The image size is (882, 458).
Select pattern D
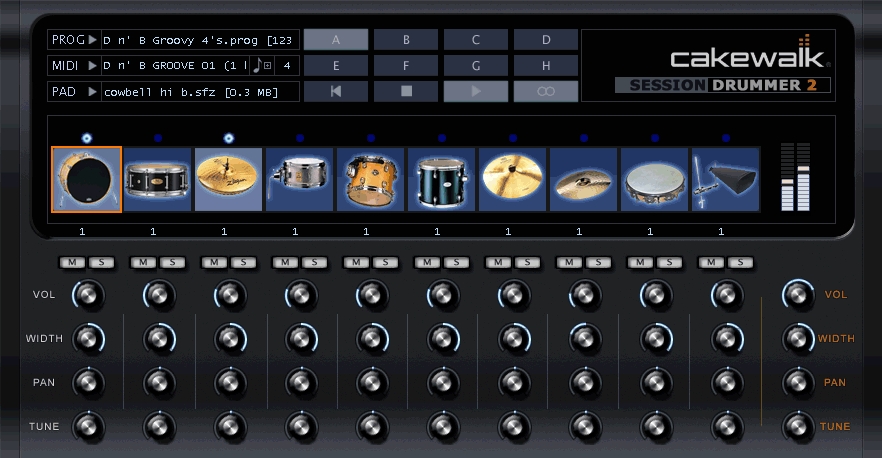point(546,40)
